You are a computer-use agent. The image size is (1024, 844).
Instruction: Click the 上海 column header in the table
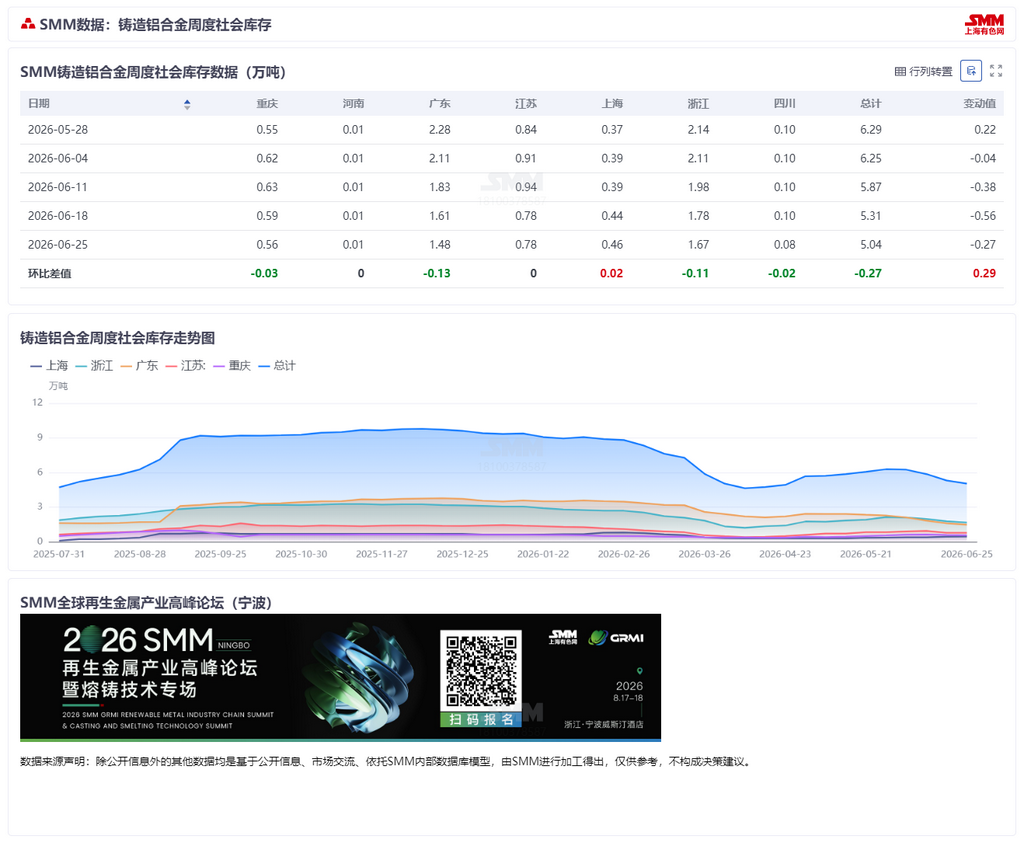pyautogui.click(x=612, y=103)
